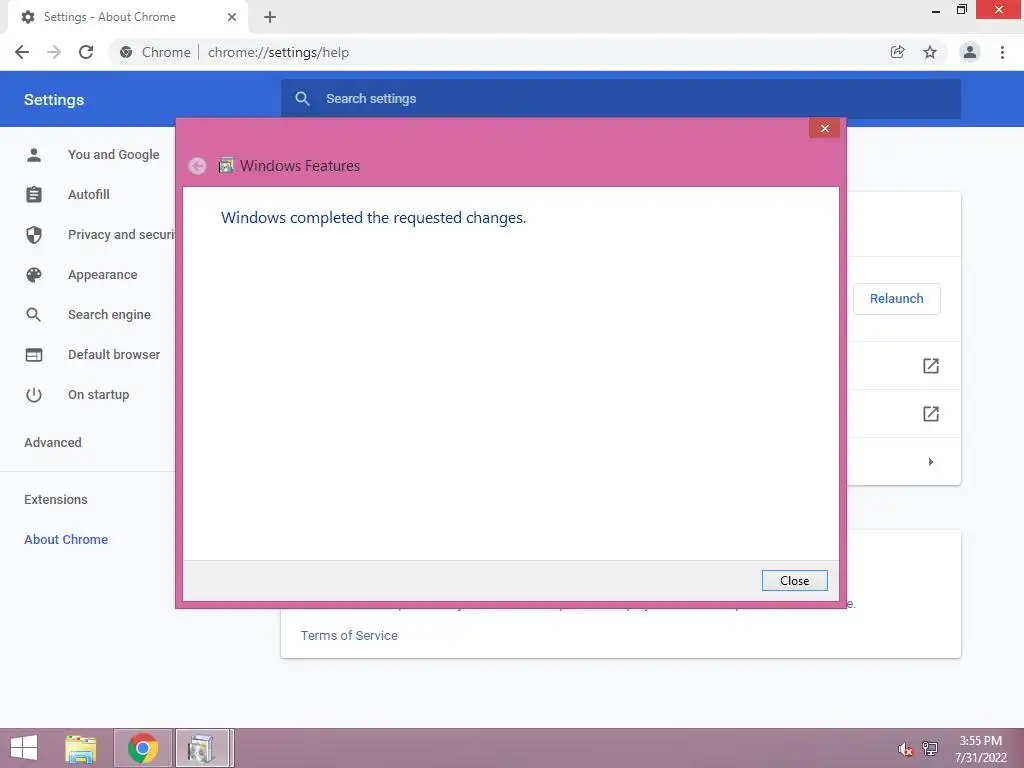Click the Default browser window icon
Screen dimensions: 1024x768
(34, 355)
